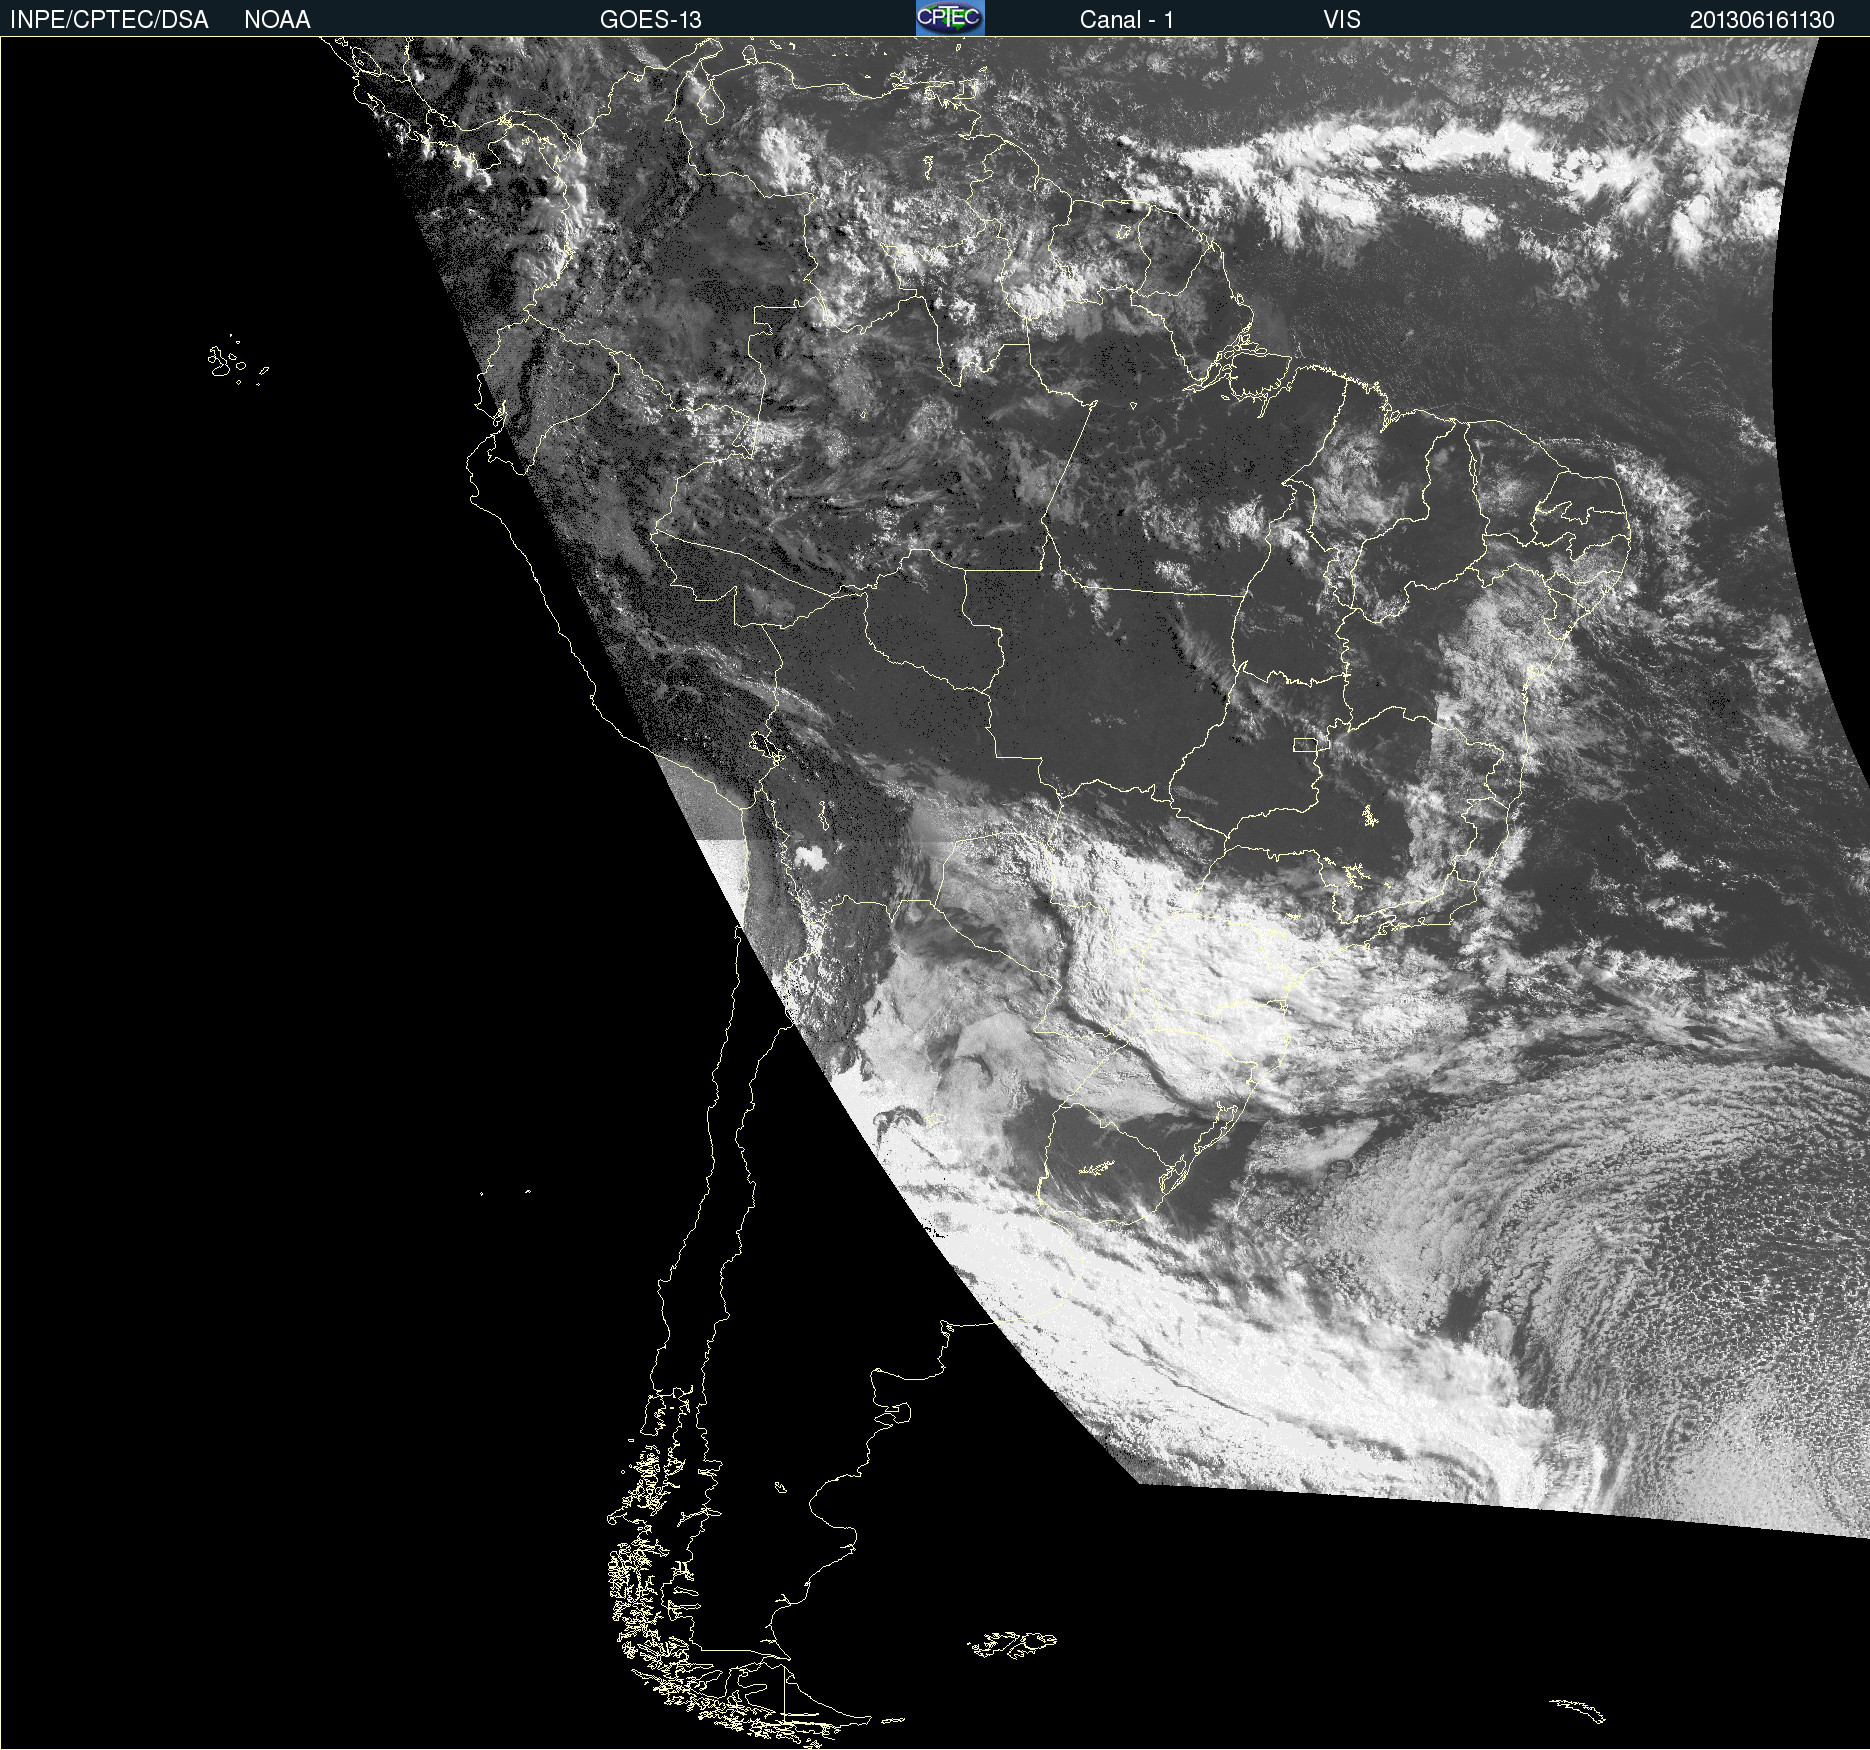
Task: Click the VIS image type label
Action: tap(1341, 20)
